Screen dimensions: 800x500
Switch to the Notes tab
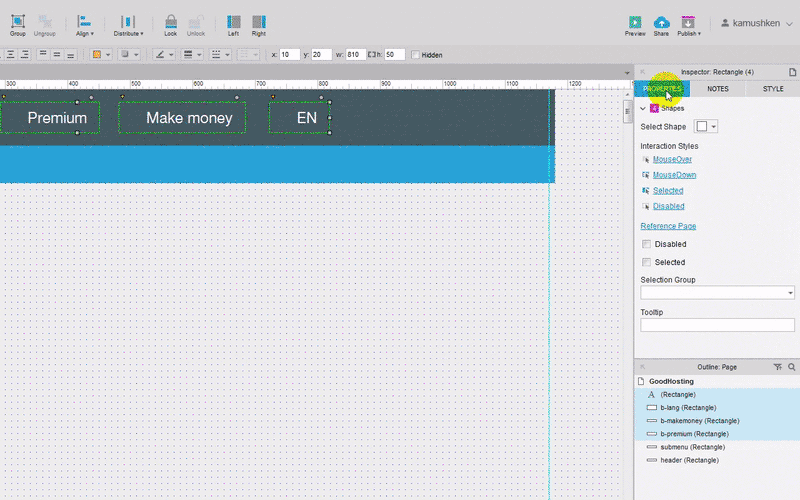coord(717,89)
